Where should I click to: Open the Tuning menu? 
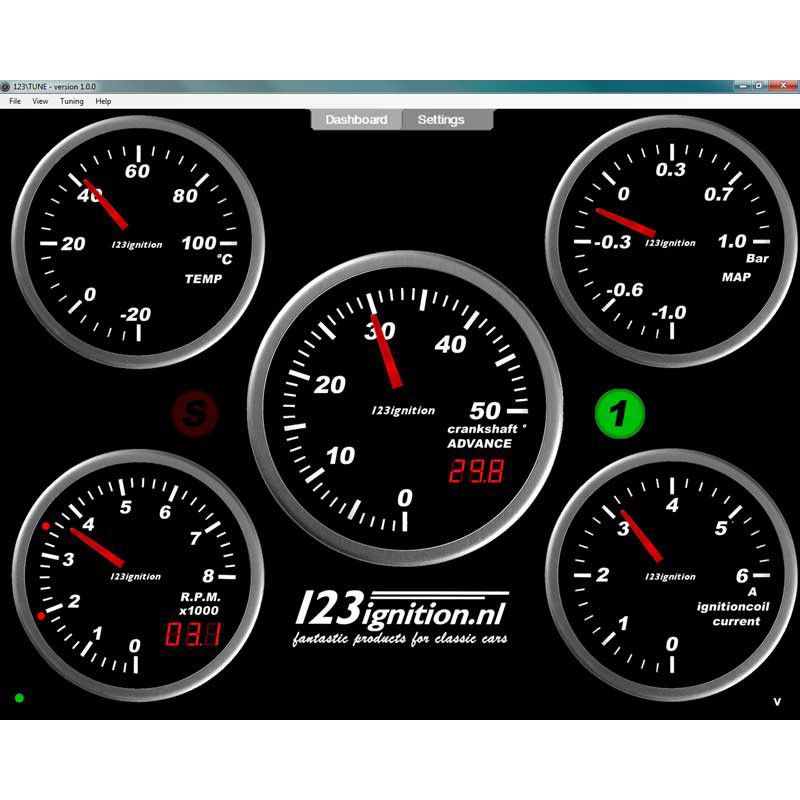pyautogui.click(x=70, y=101)
